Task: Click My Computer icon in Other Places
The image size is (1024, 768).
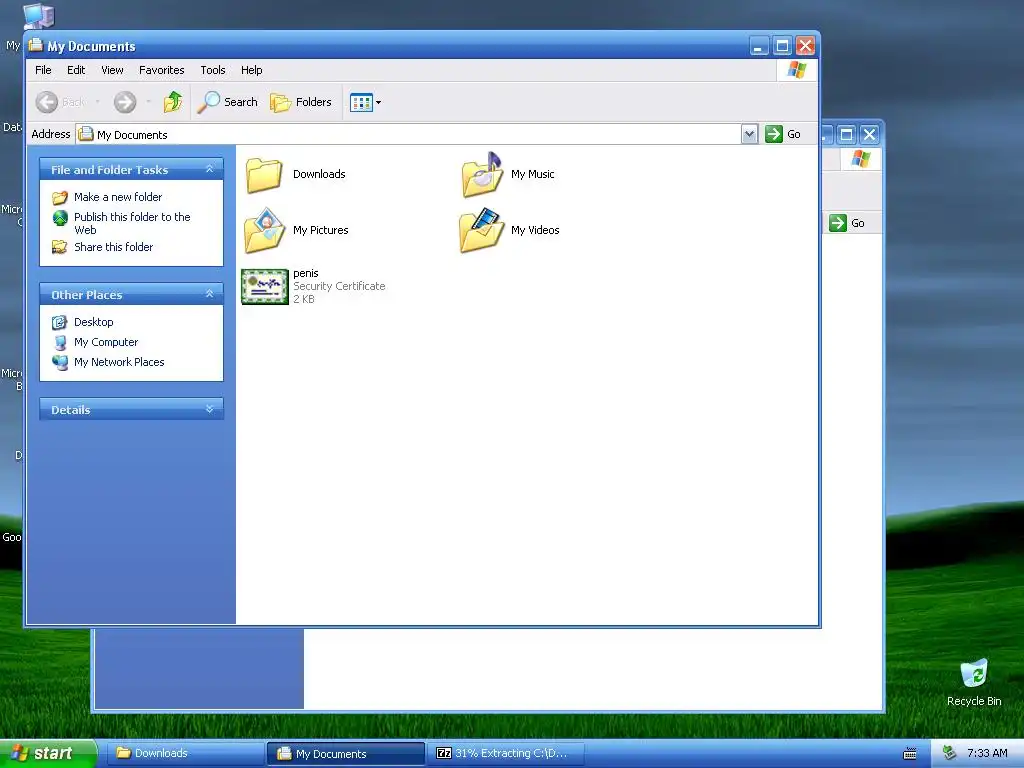Action: [x=60, y=342]
